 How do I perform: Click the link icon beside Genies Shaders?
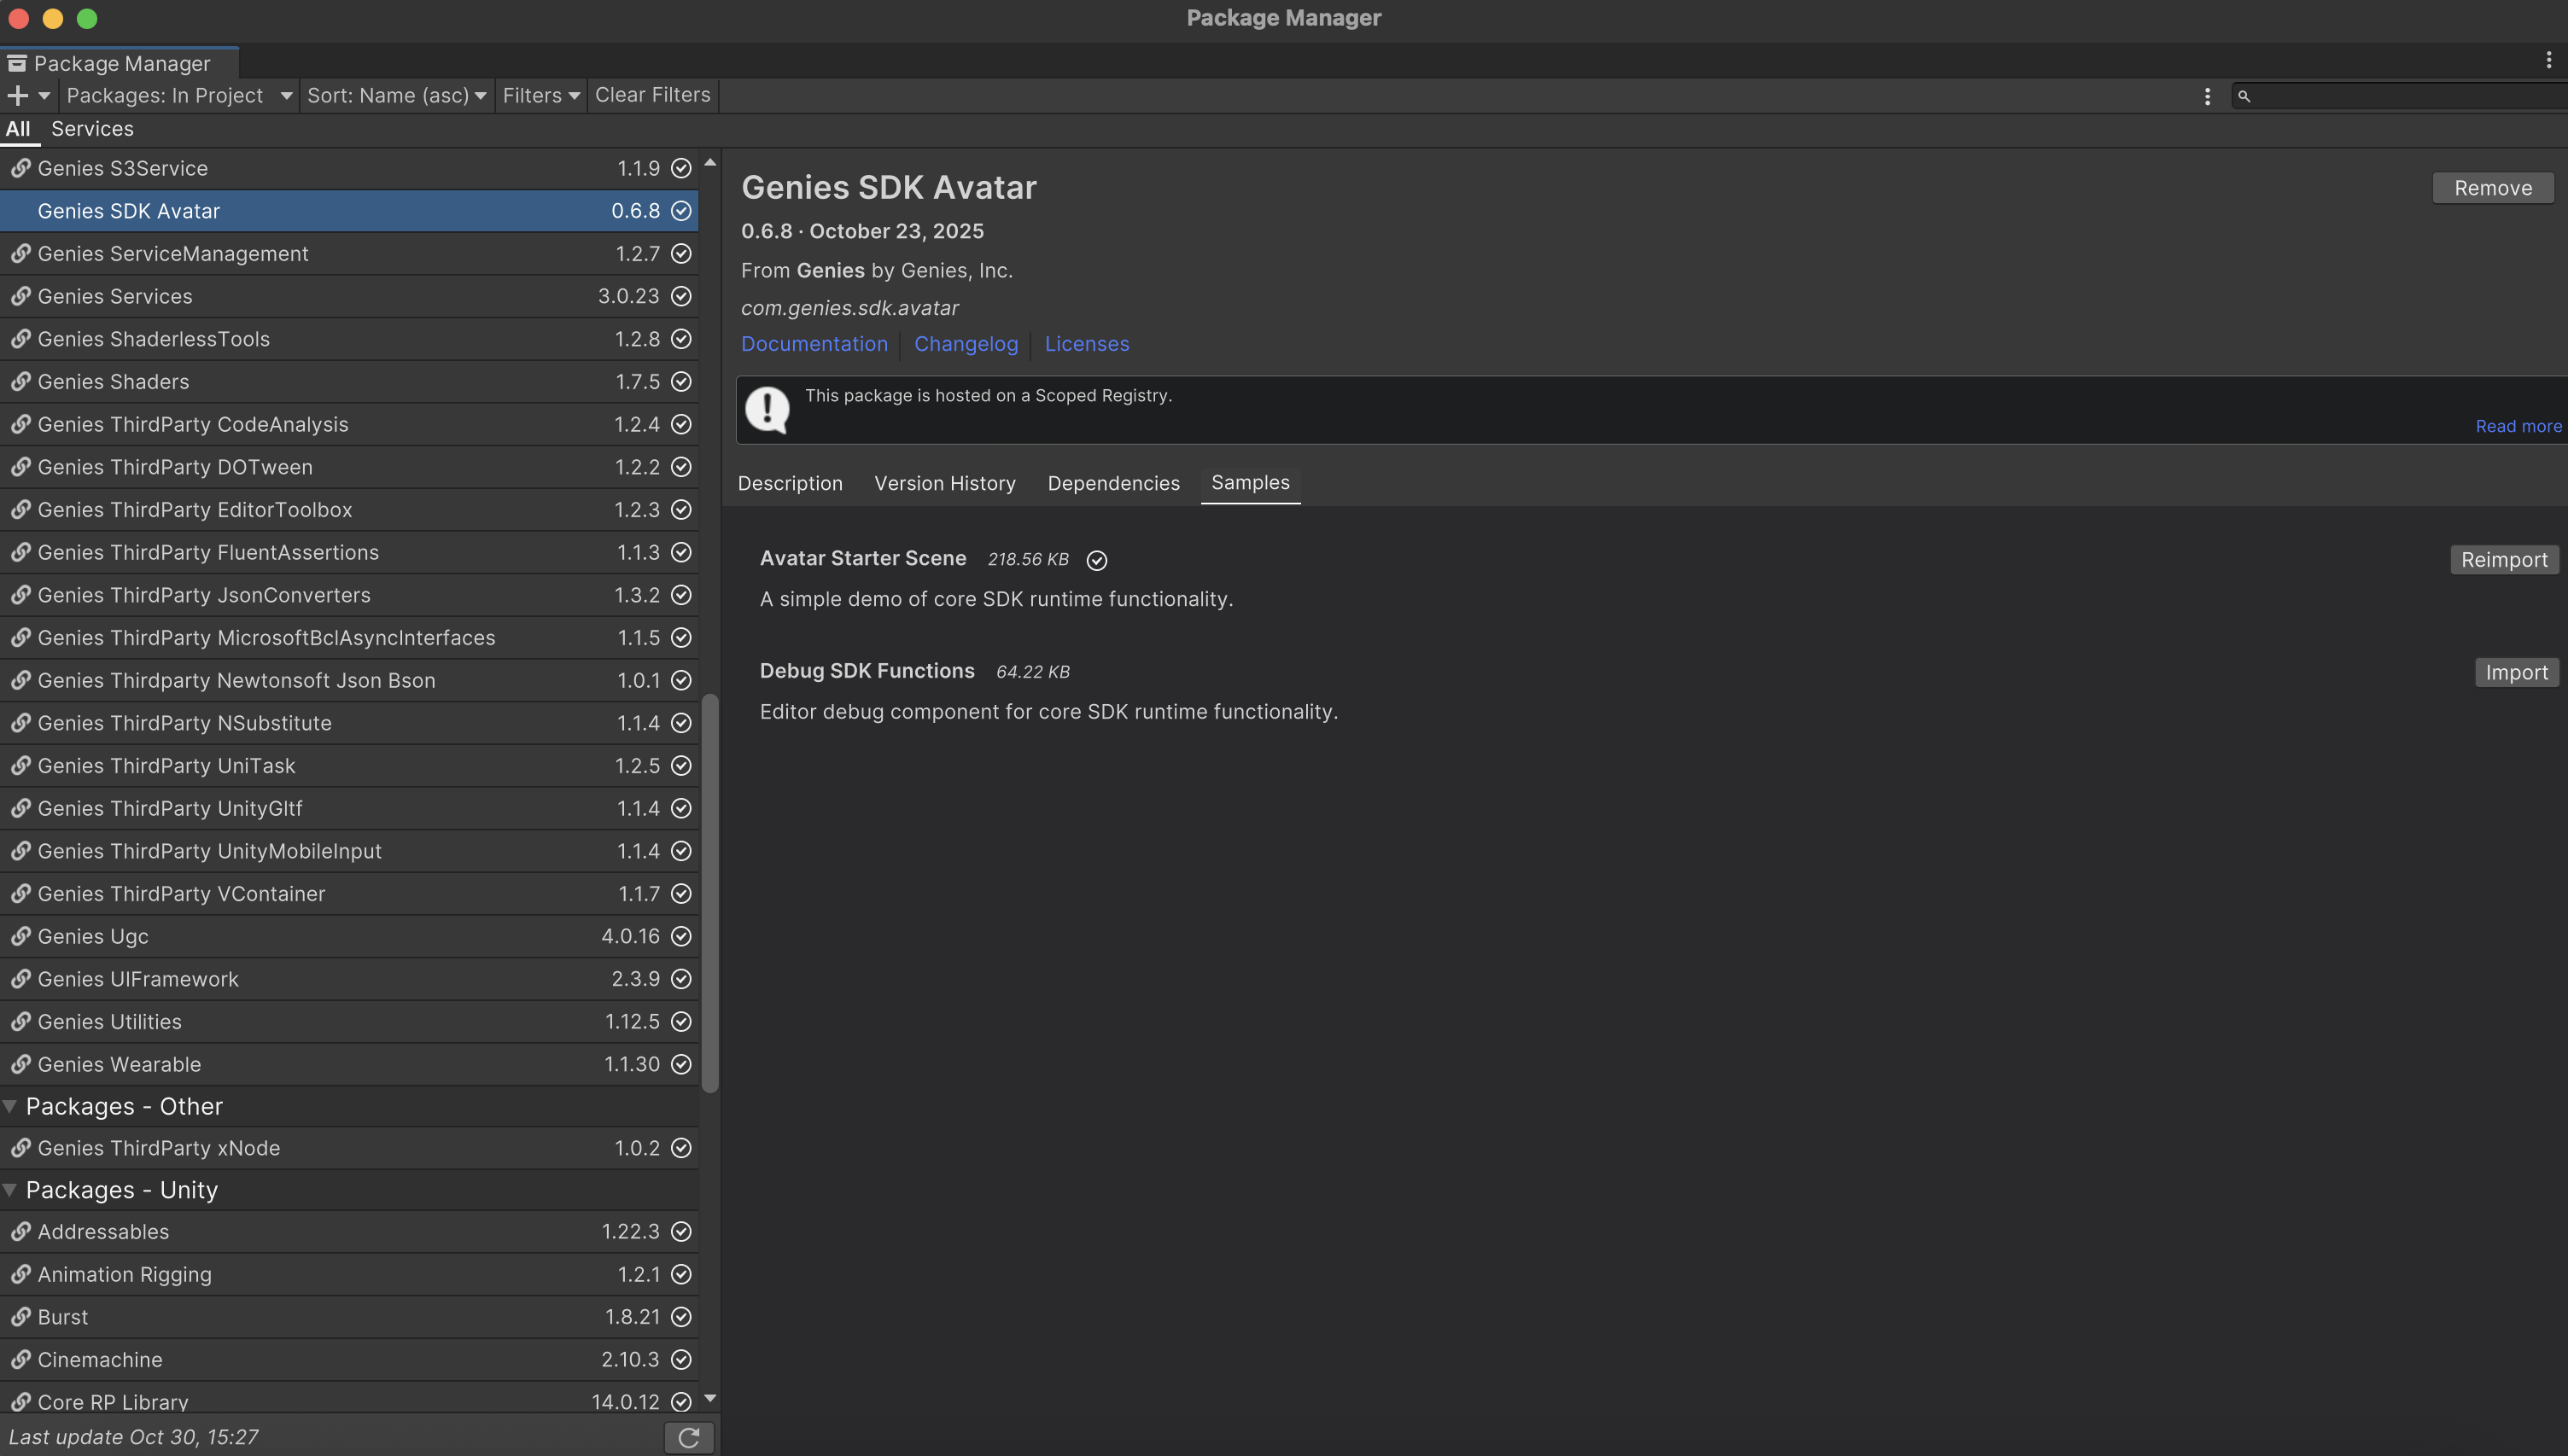click(20, 382)
